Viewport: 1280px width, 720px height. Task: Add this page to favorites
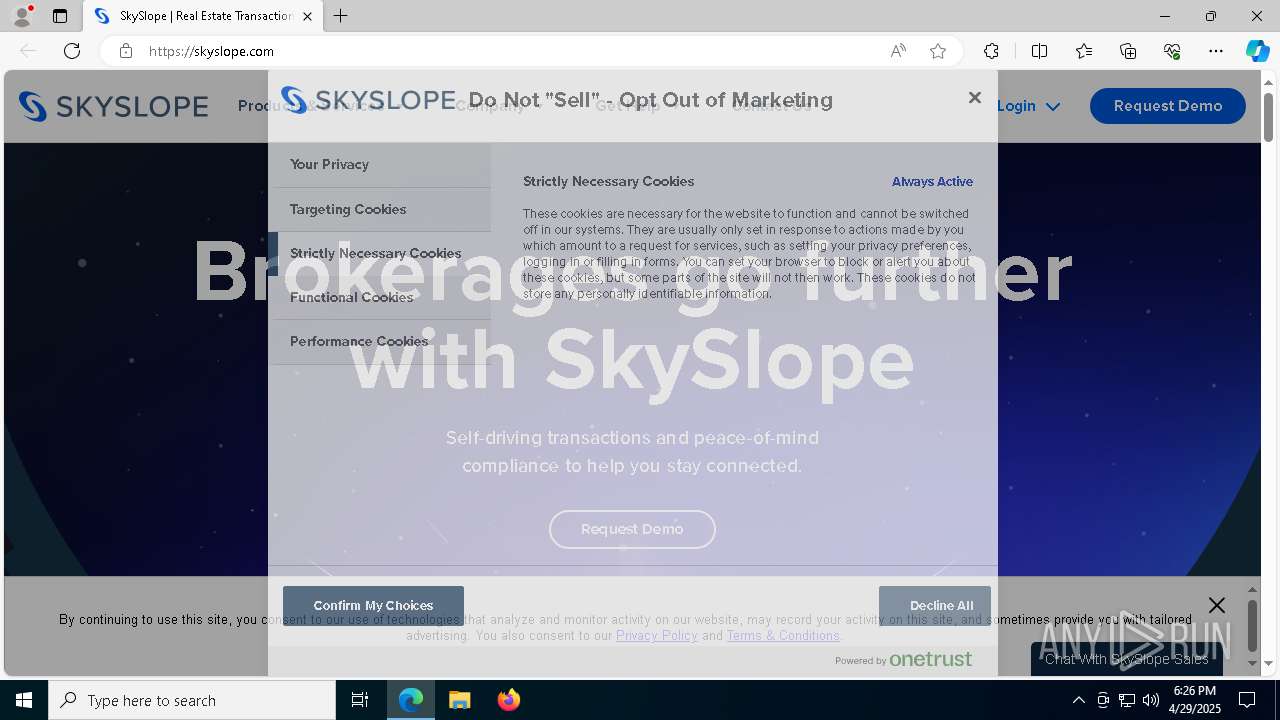pyautogui.click(x=938, y=51)
